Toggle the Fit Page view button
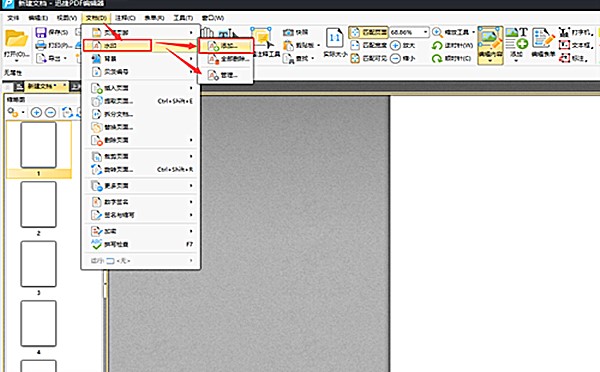 (368, 33)
